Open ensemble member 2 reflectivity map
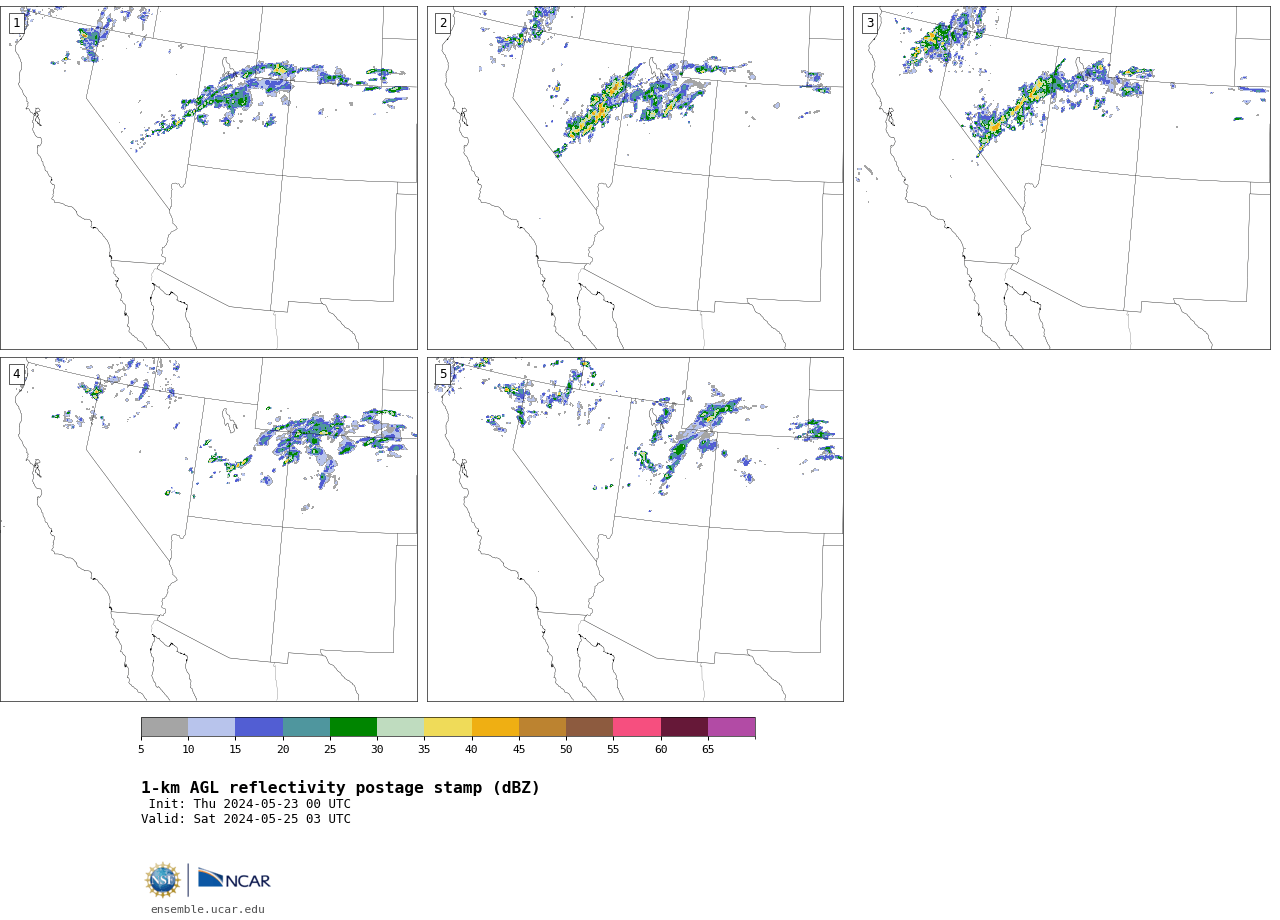 635,178
